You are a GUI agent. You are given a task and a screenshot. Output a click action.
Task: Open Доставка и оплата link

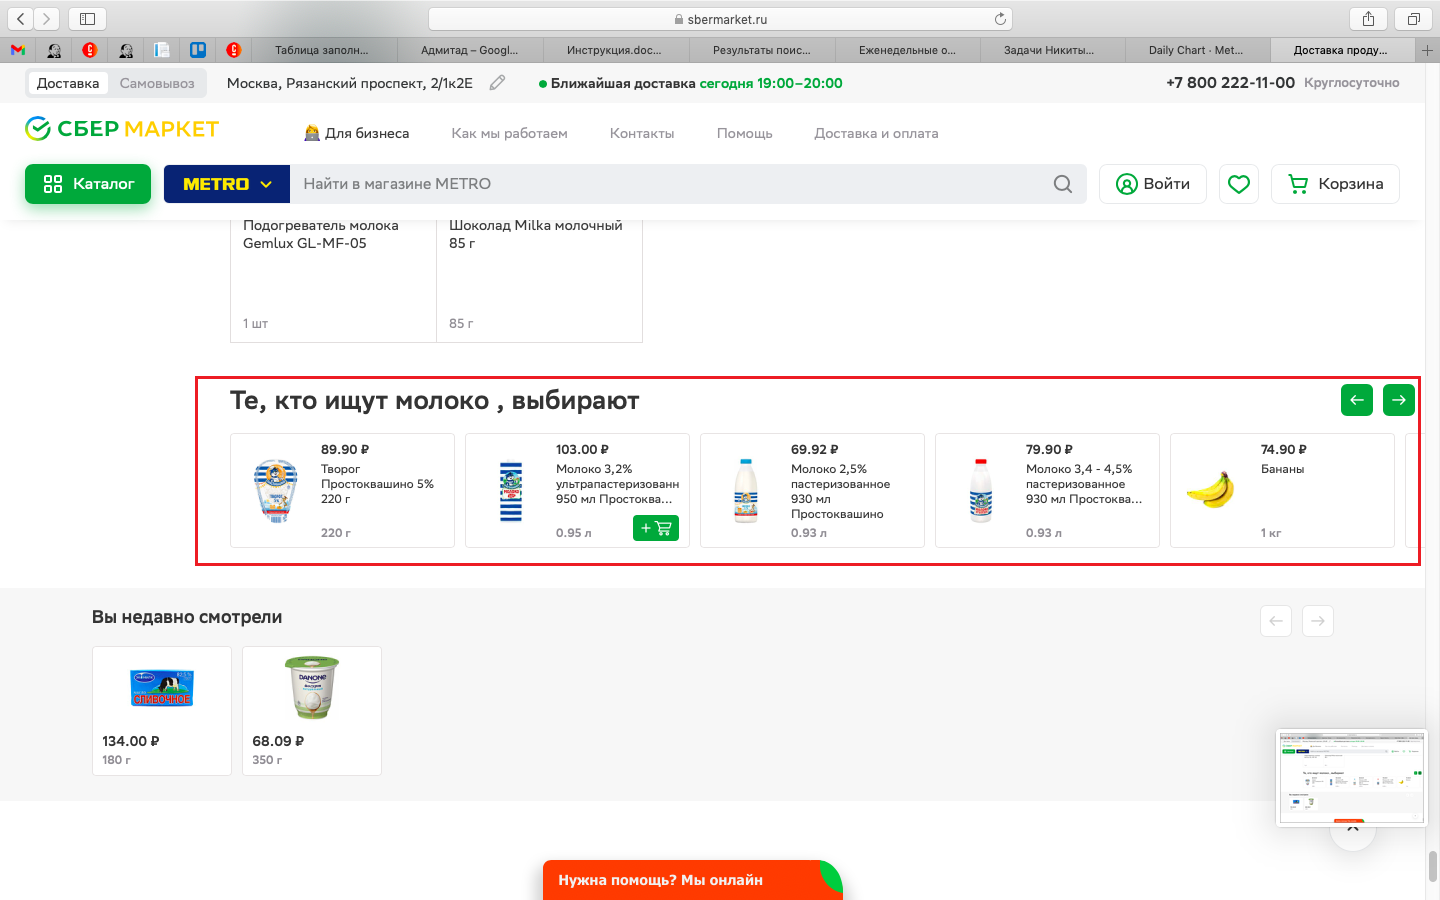tap(876, 133)
